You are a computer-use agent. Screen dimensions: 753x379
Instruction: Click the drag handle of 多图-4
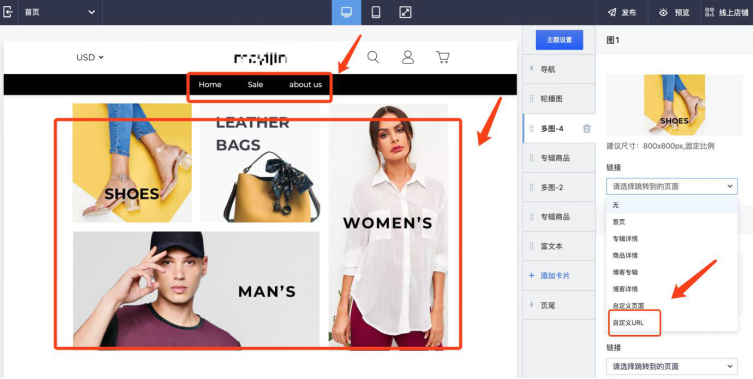click(531, 128)
